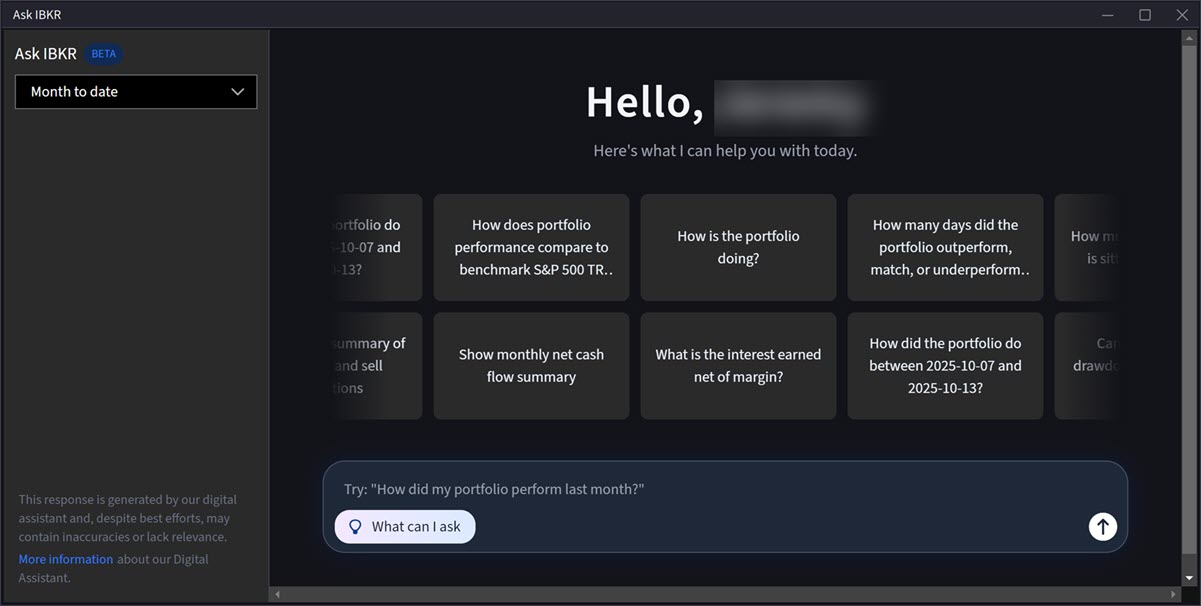The image size is (1201, 606).
Task: Choose the S&P 500 benchmark comparison prompt
Action: 530,247
